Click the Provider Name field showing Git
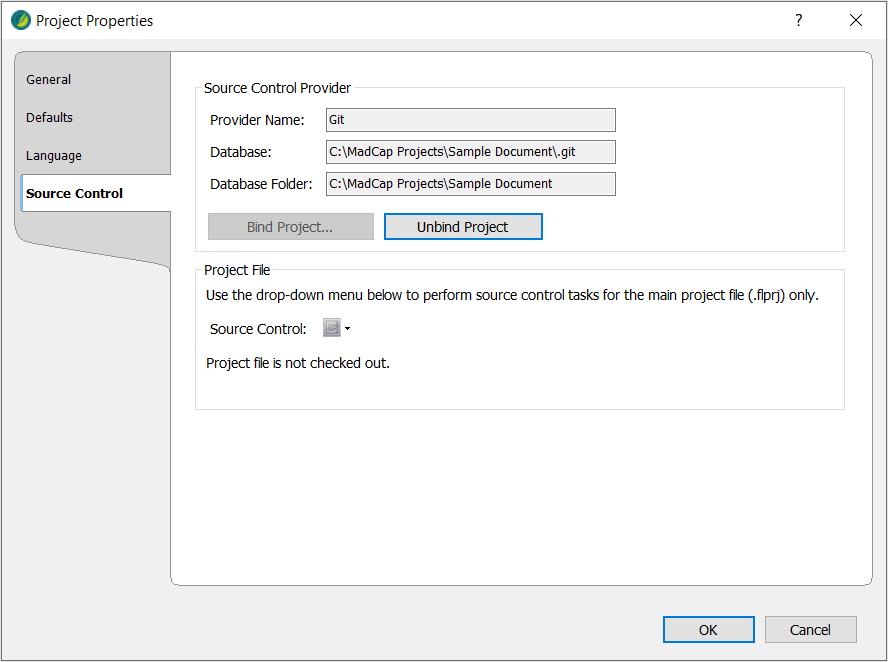The image size is (888, 662). (x=470, y=120)
